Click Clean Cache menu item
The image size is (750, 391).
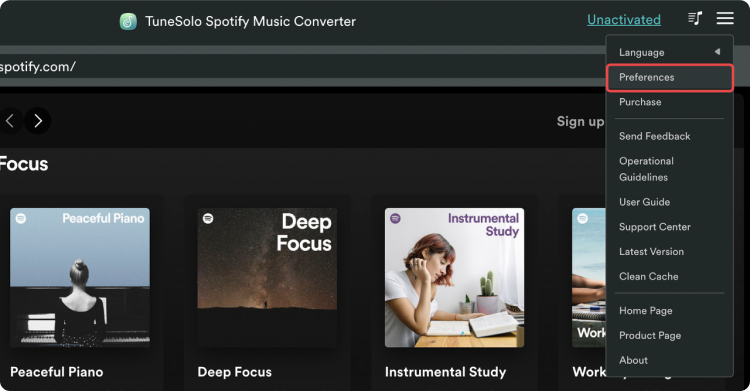(x=669, y=277)
